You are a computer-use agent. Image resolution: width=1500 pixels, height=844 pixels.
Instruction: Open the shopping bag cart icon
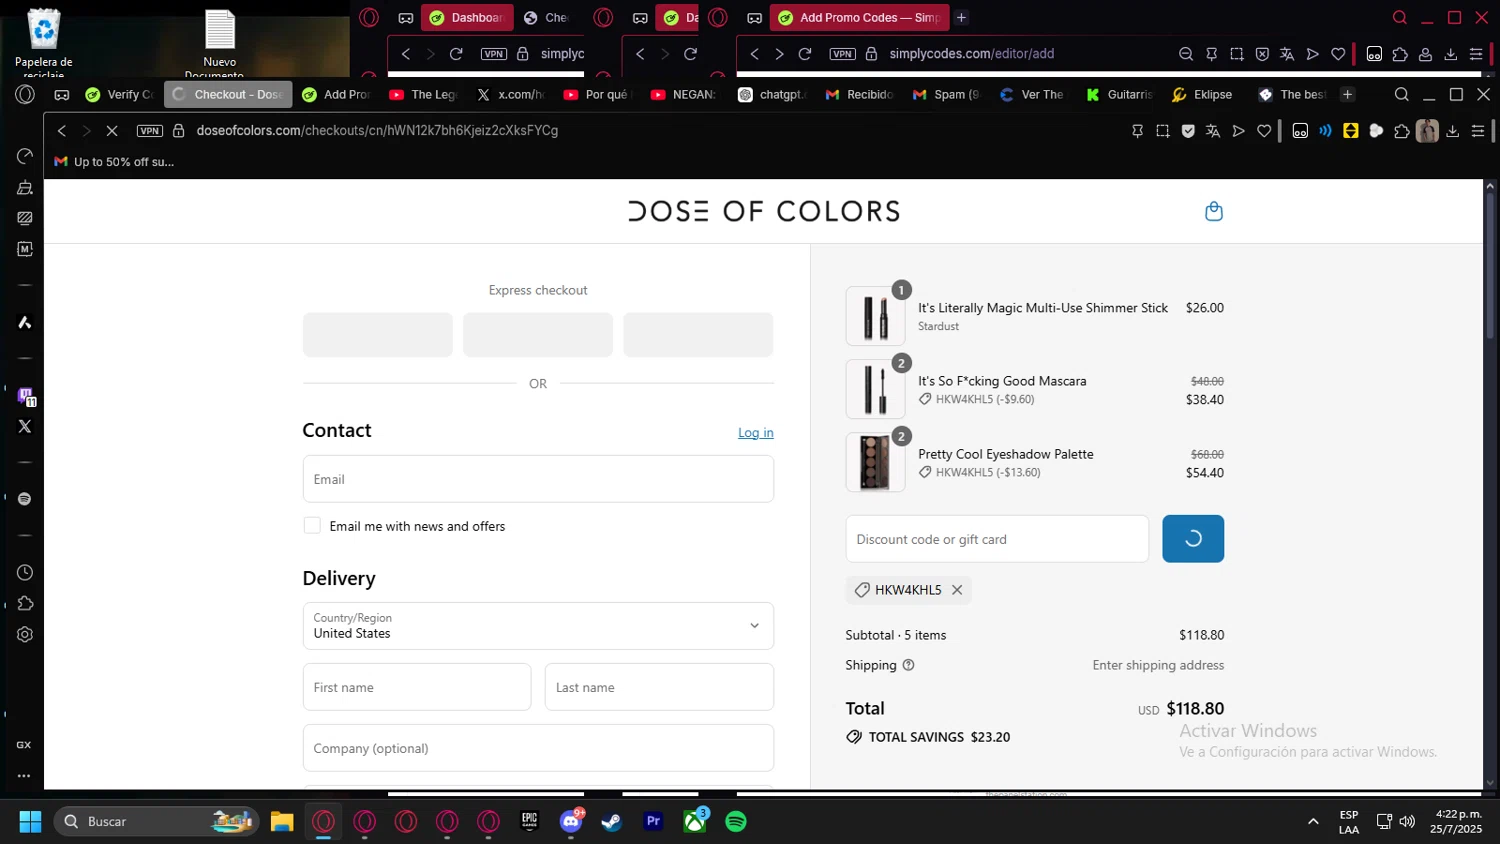coord(1213,211)
